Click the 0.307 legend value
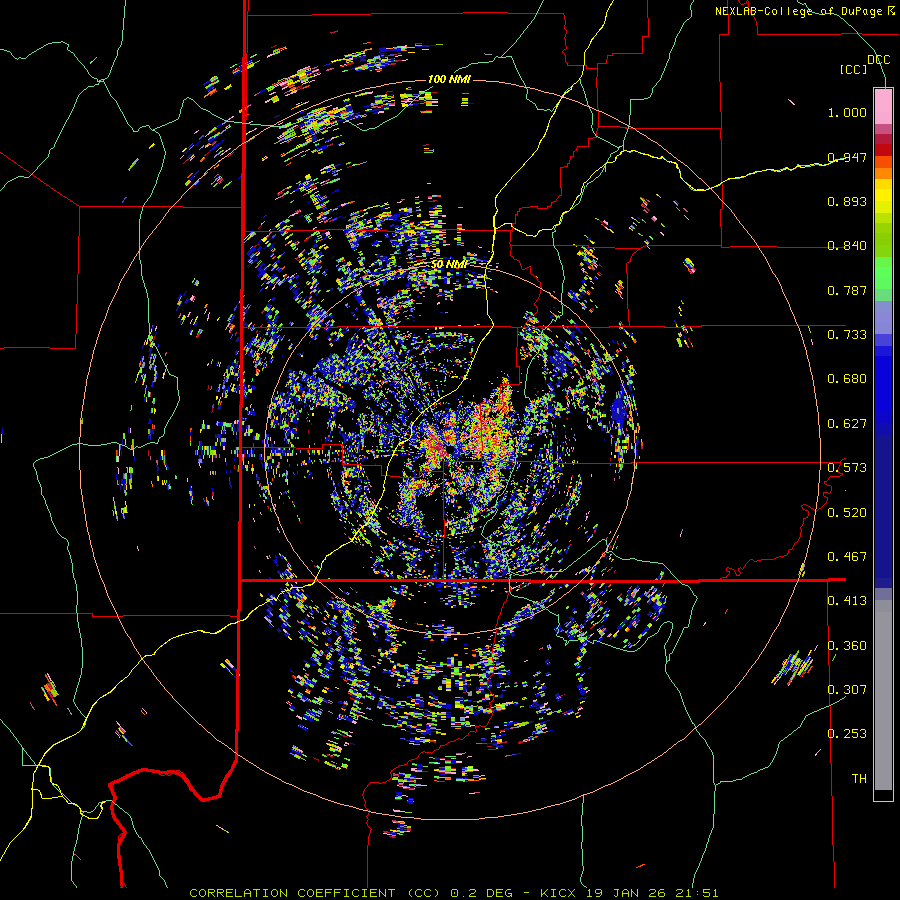 click(x=847, y=690)
